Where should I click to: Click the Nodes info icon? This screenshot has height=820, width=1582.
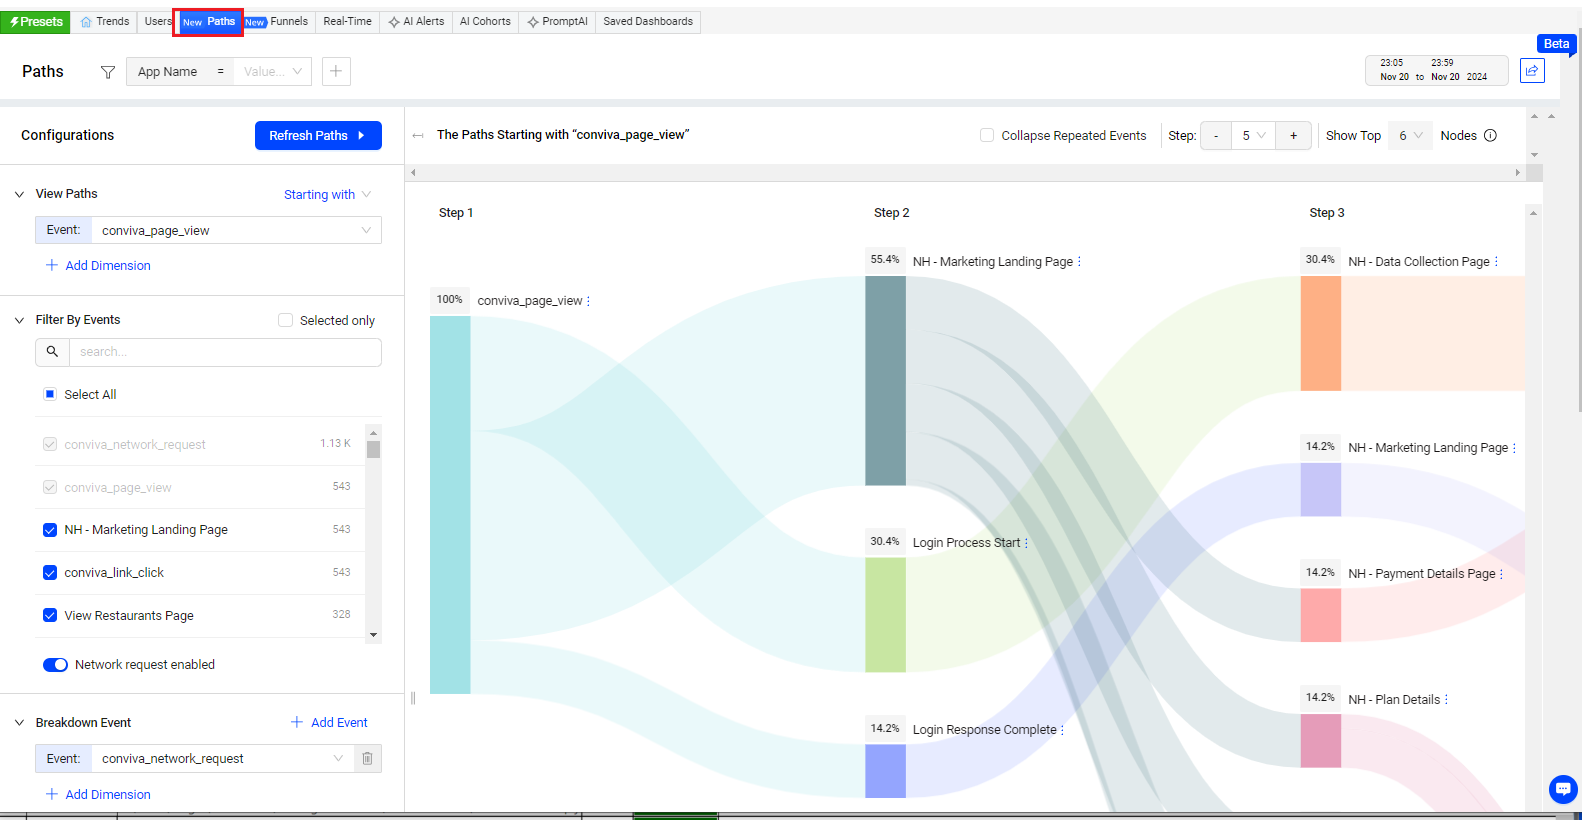pyautogui.click(x=1490, y=136)
